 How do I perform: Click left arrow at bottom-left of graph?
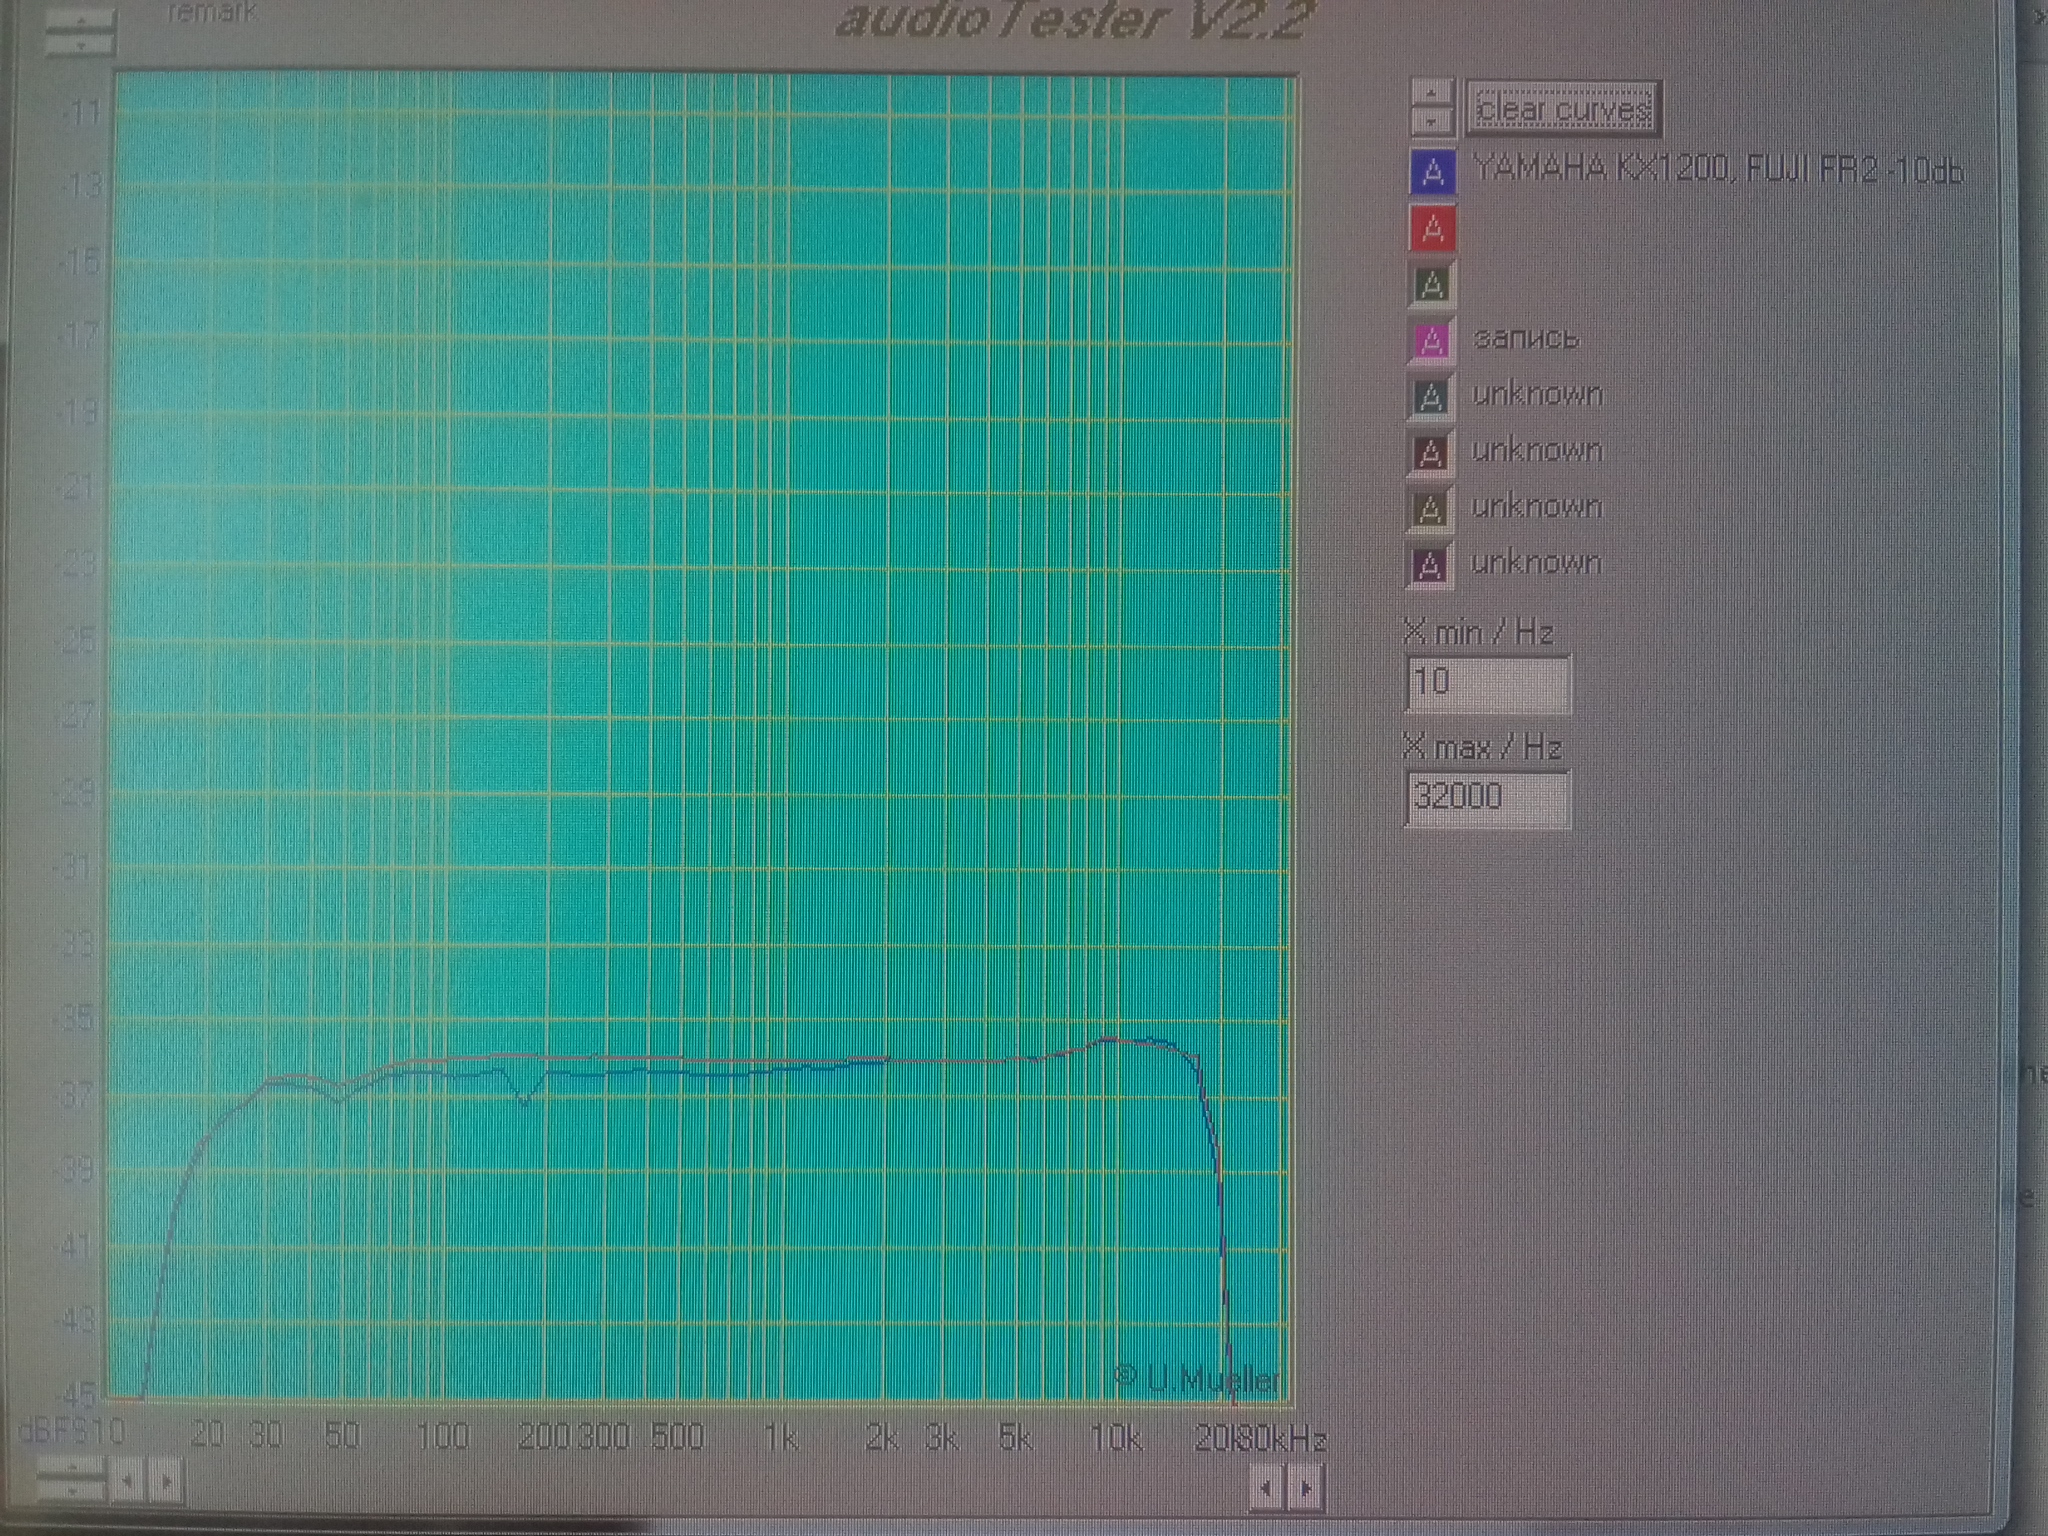tap(128, 1481)
